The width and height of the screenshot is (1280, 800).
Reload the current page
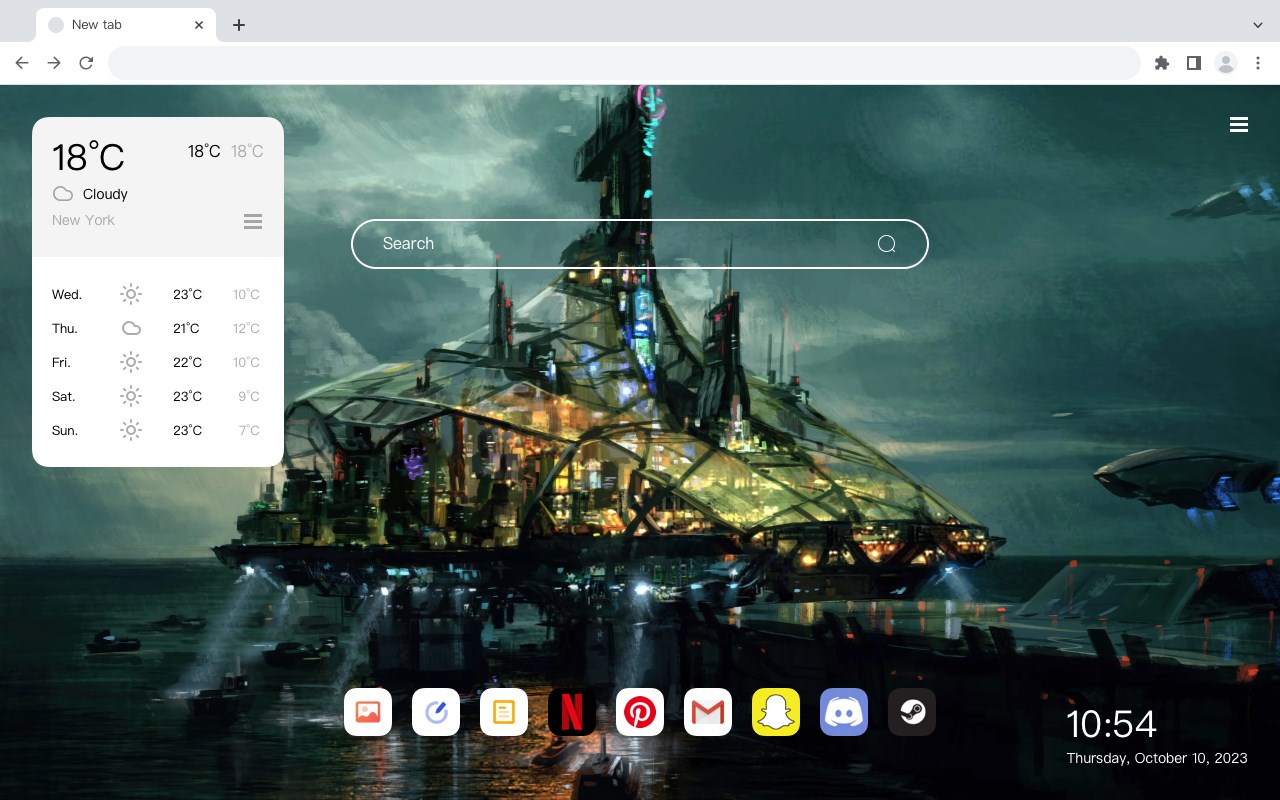pyautogui.click(x=86, y=63)
